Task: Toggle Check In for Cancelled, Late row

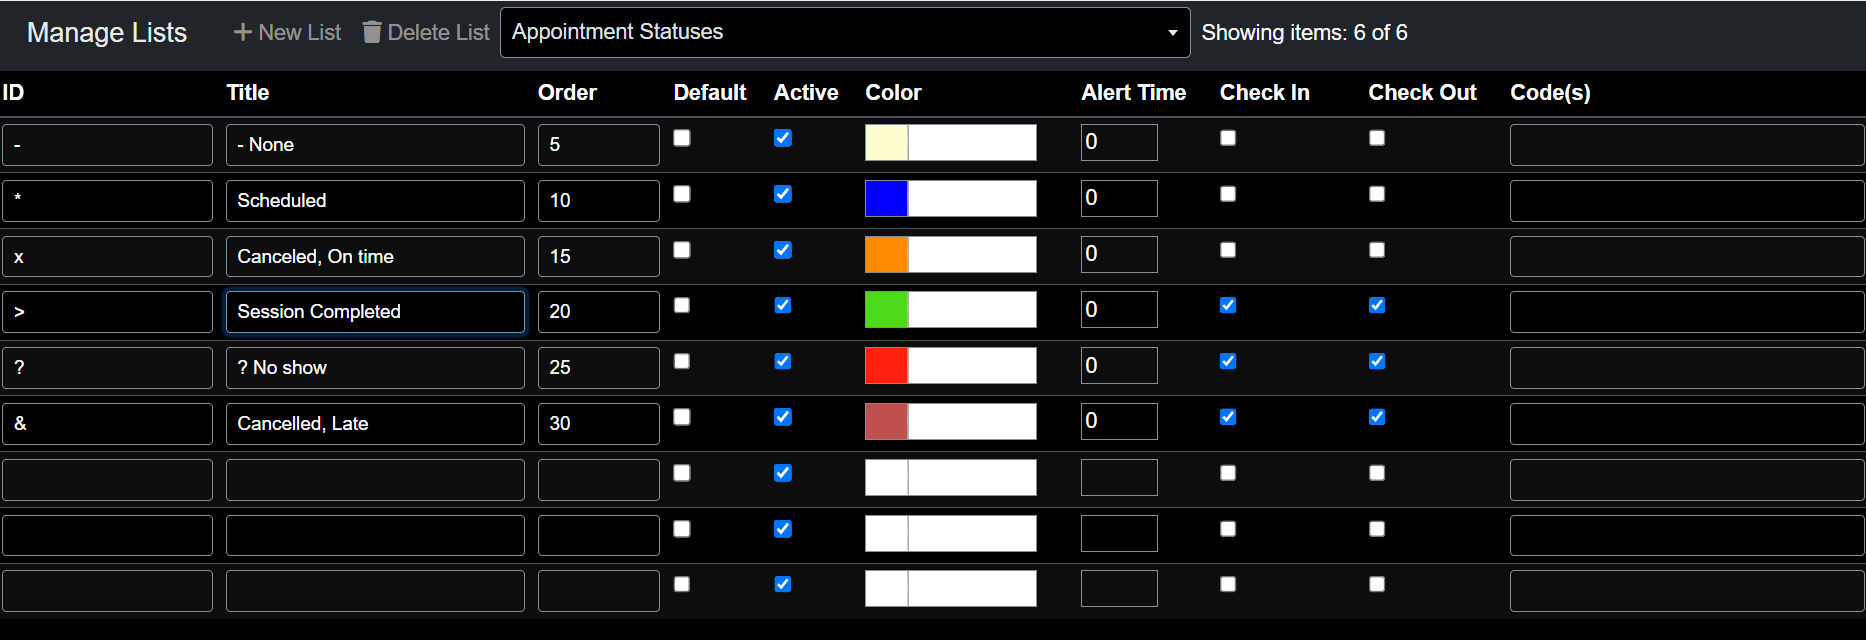Action: coord(1228,417)
